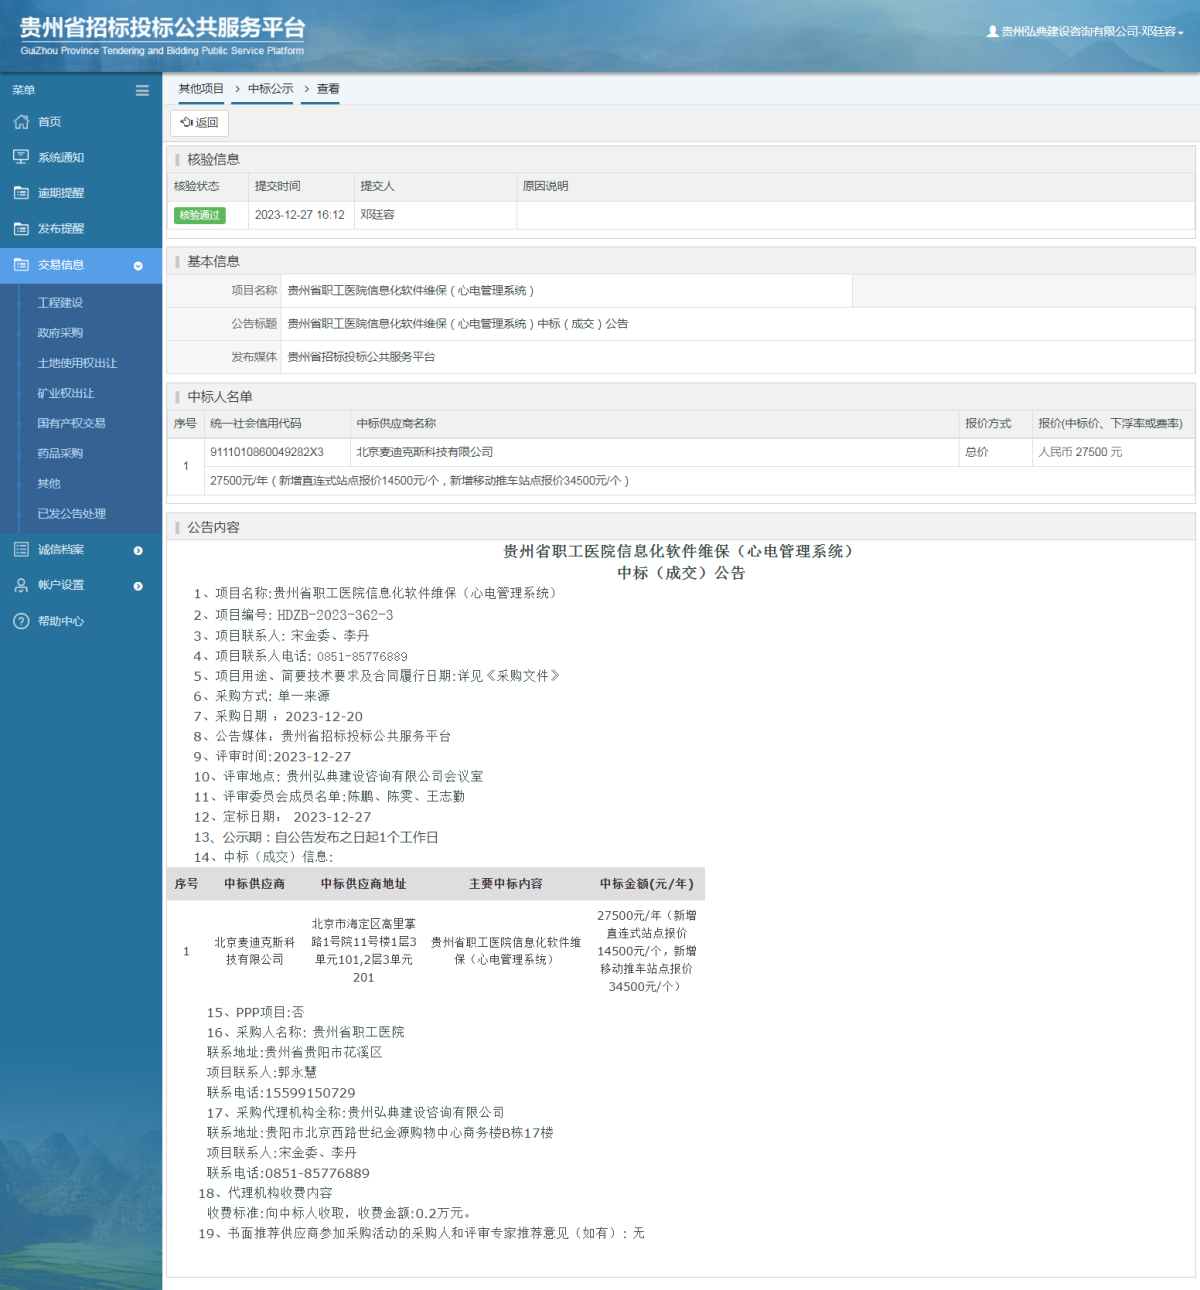Click 公告内容 section header
The width and height of the screenshot is (1200, 1290).
(x=213, y=527)
